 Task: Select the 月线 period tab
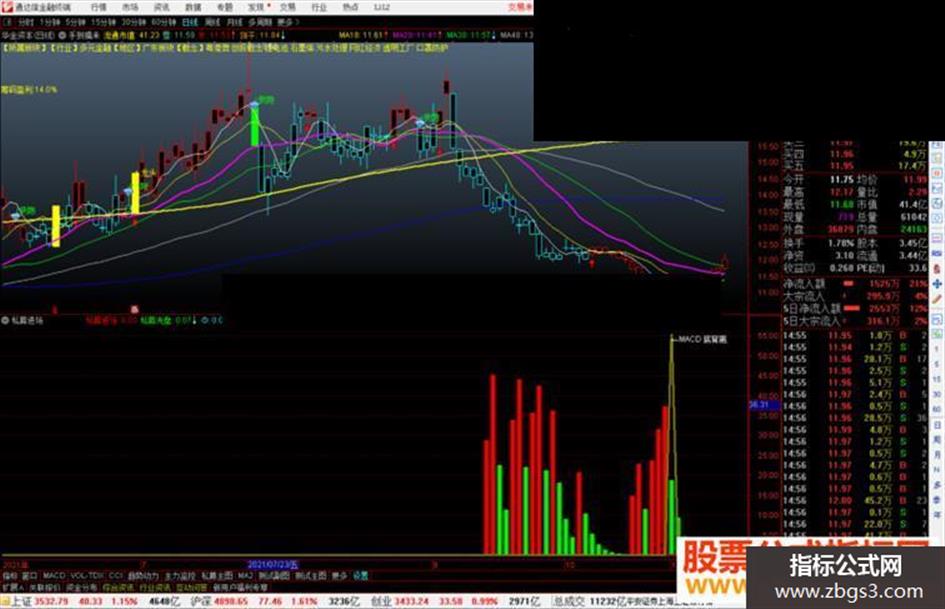234,22
